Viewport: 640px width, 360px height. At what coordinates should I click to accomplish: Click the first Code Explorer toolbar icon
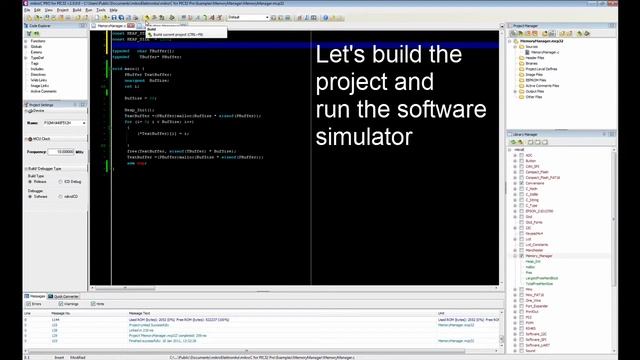(x=29, y=33)
